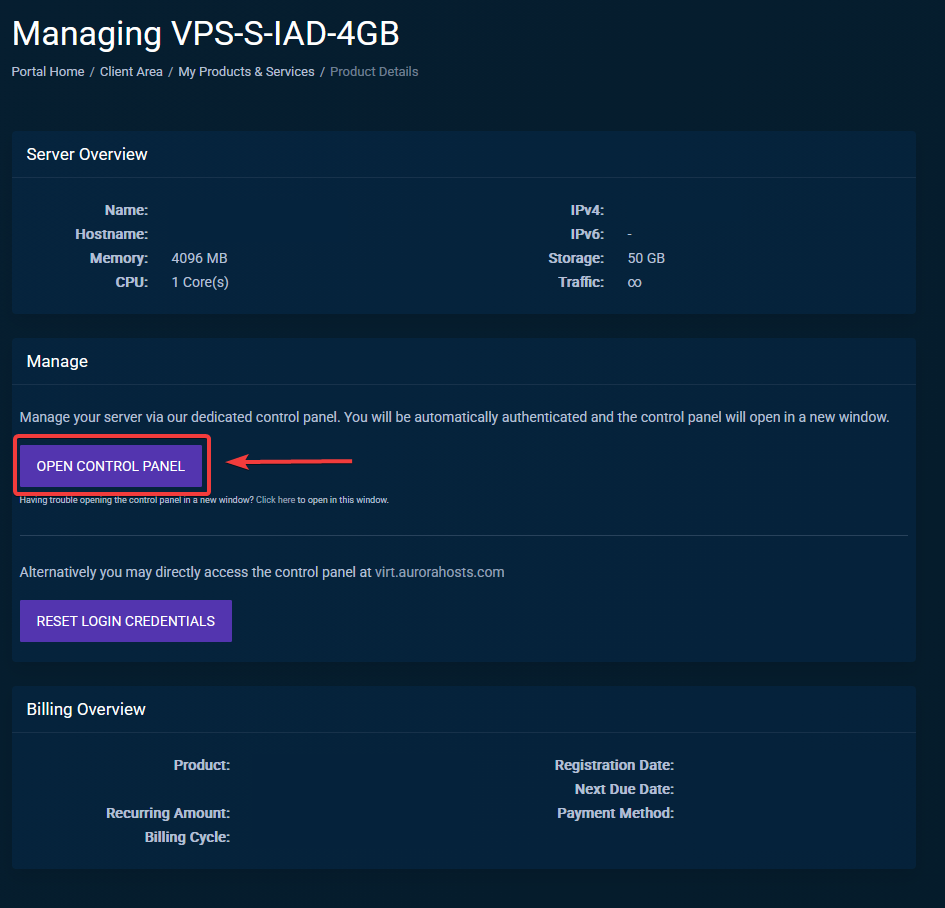
Task: Click the infinity Traffic value
Action: (x=634, y=282)
